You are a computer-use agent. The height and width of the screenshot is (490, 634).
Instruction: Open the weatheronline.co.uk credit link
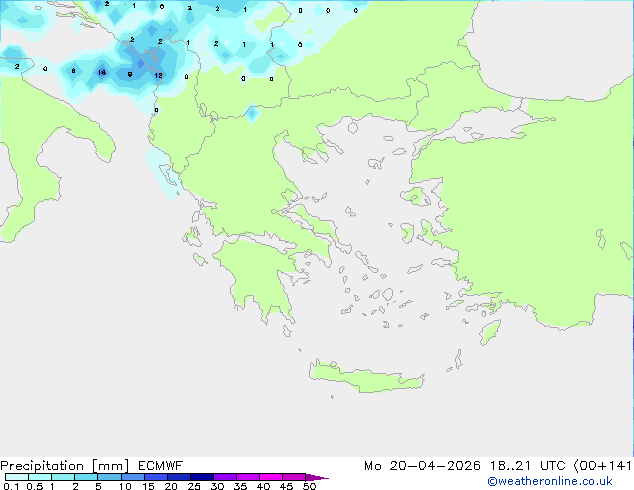click(x=549, y=481)
